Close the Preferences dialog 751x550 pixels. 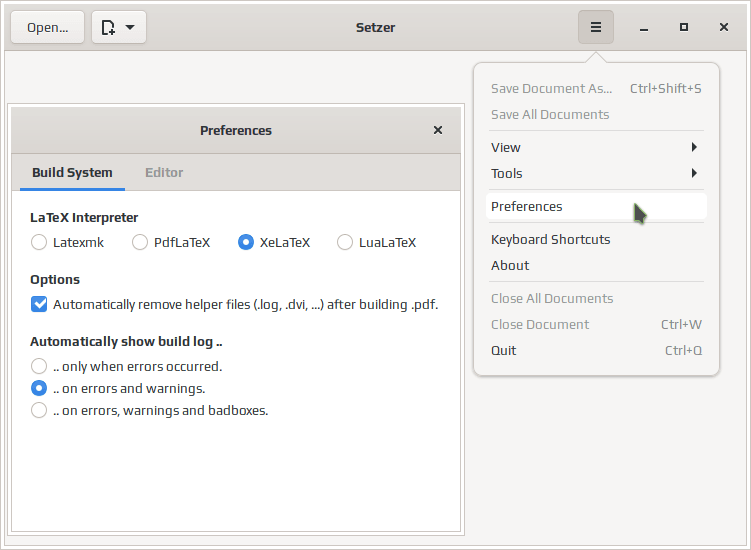click(x=438, y=130)
